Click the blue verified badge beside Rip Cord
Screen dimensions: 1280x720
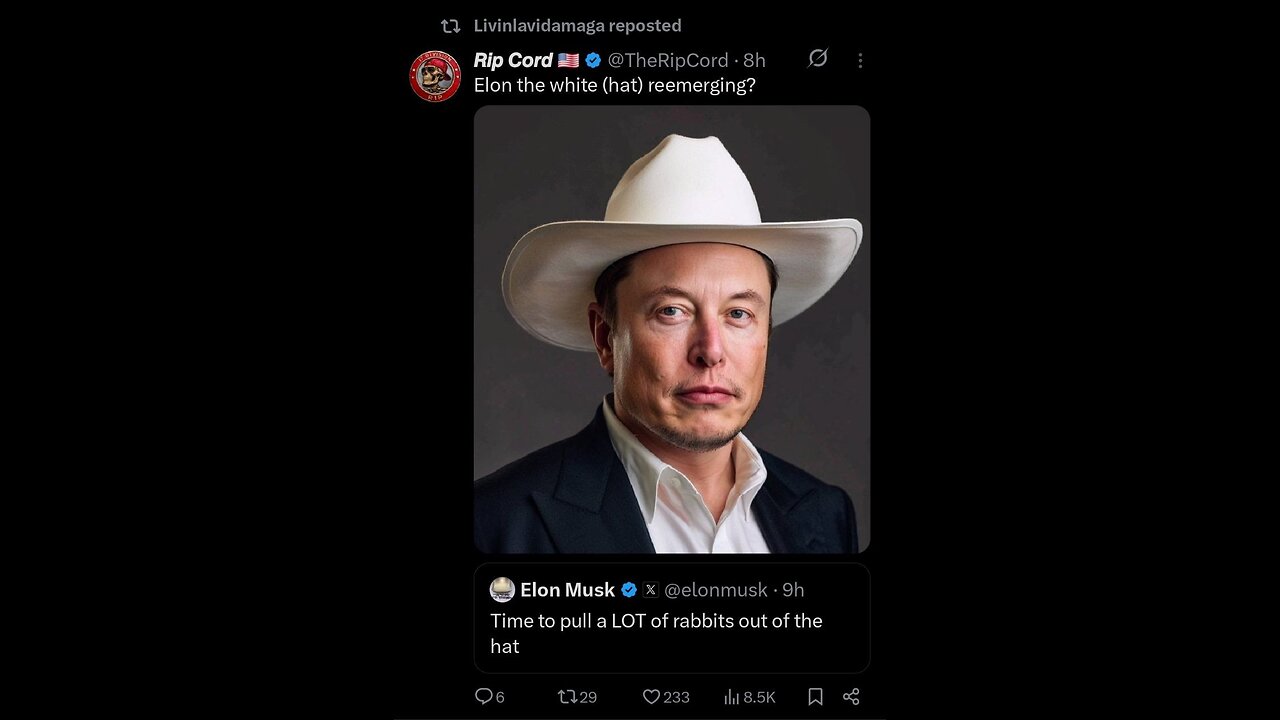593,60
